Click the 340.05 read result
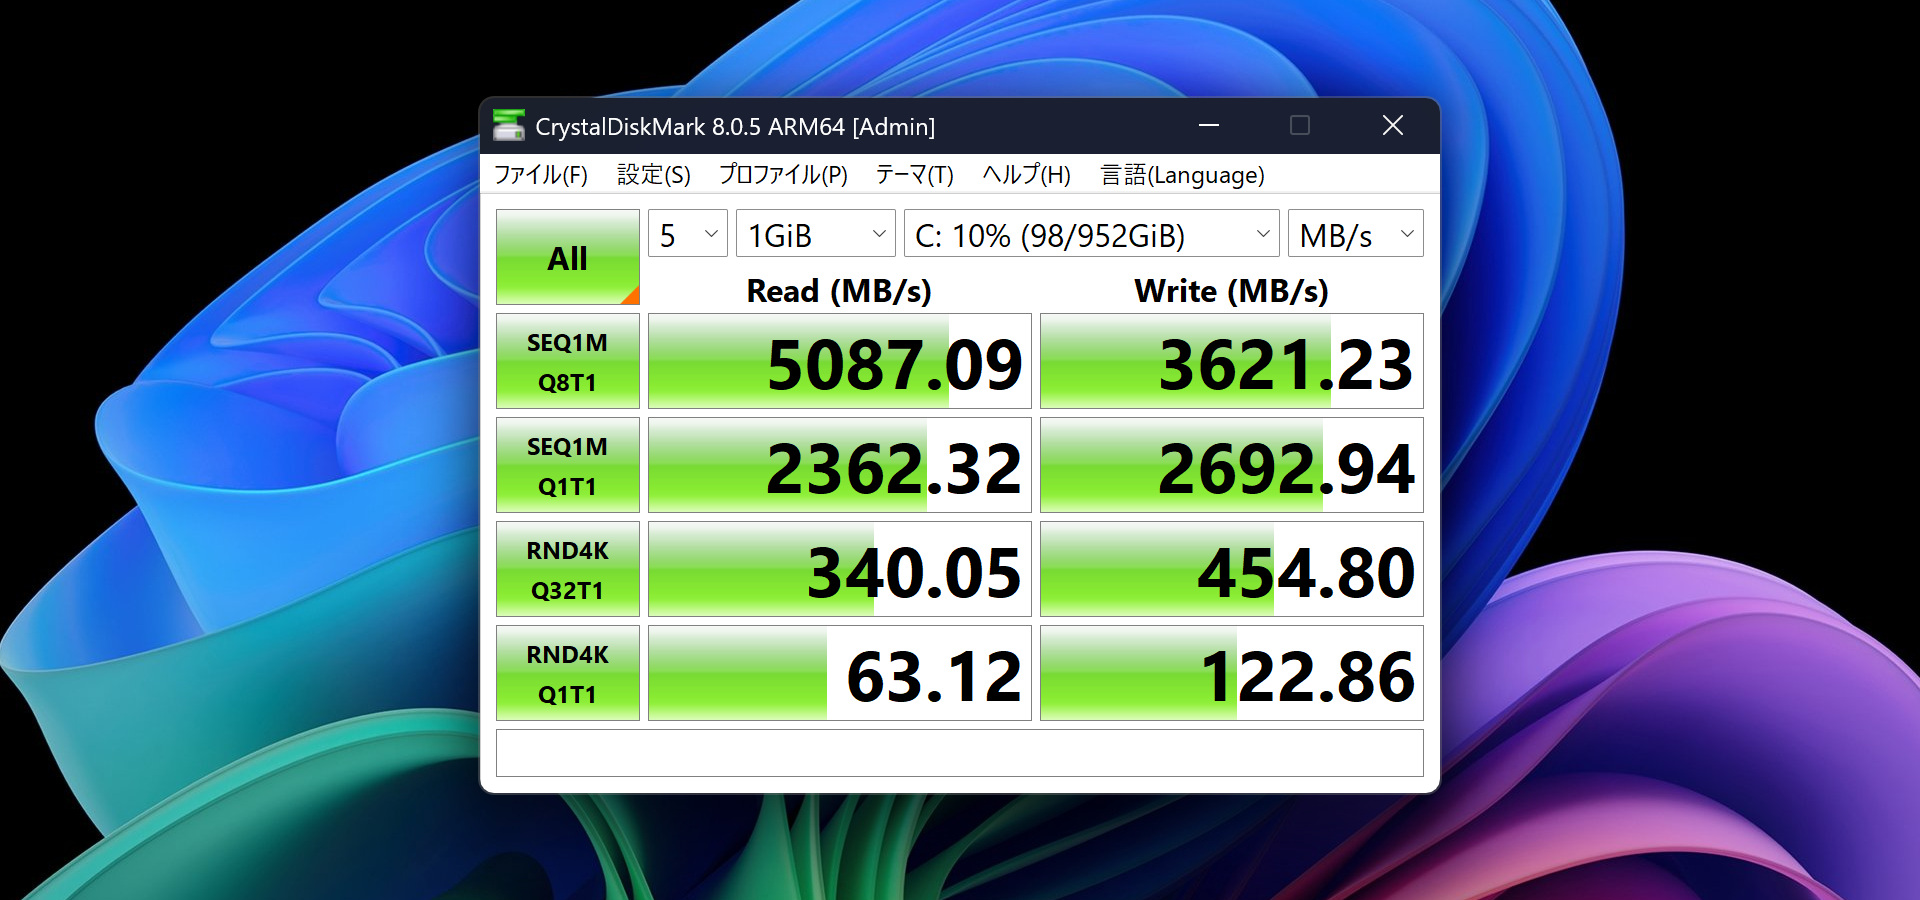The height and width of the screenshot is (900, 1920). pos(840,569)
